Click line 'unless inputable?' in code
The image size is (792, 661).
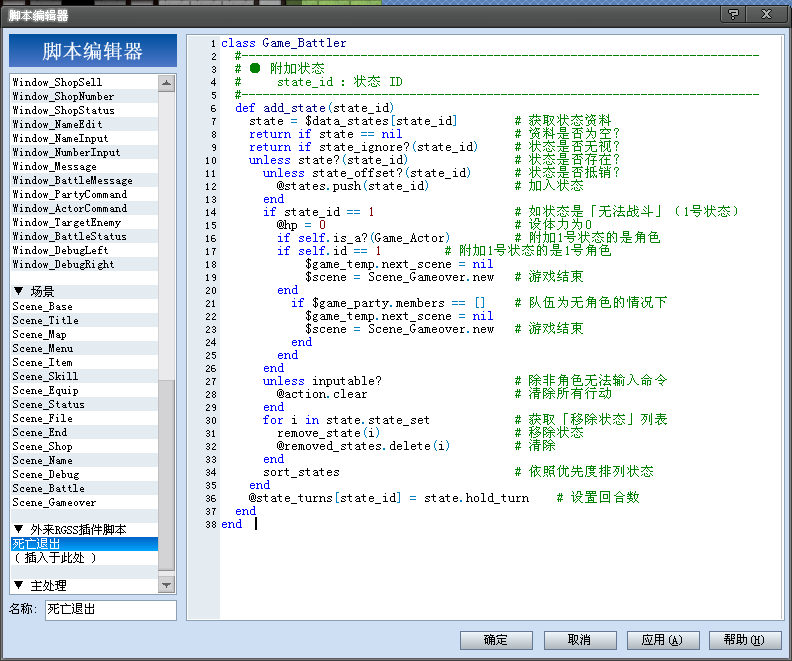tap(322, 381)
